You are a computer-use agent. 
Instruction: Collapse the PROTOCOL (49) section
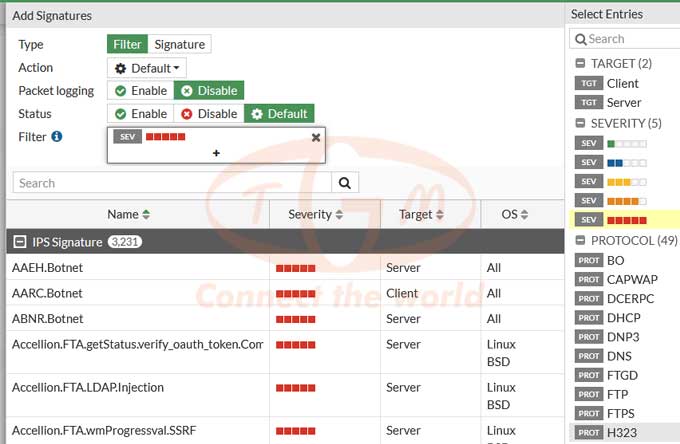click(580, 240)
